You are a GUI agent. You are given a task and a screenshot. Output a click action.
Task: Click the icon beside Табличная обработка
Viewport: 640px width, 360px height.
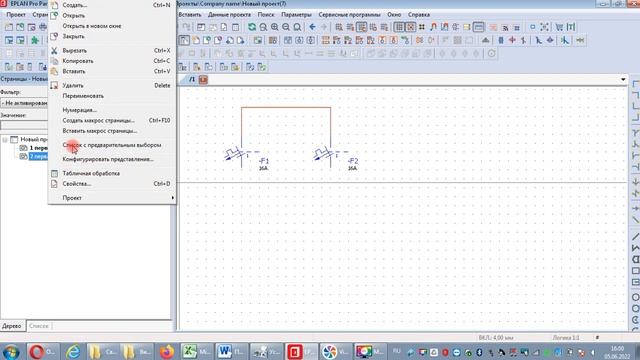tap(54, 173)
